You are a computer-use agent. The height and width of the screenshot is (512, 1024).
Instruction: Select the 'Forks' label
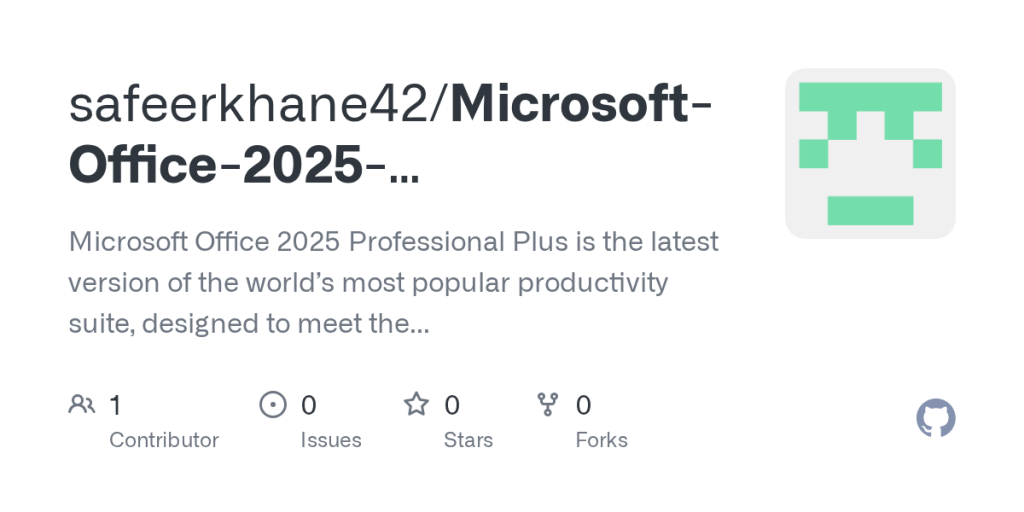coord(601,440)
